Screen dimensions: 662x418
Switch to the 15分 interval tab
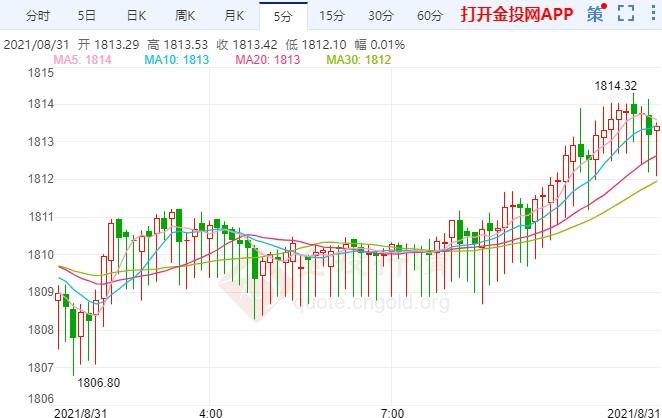tap(332, 16)
